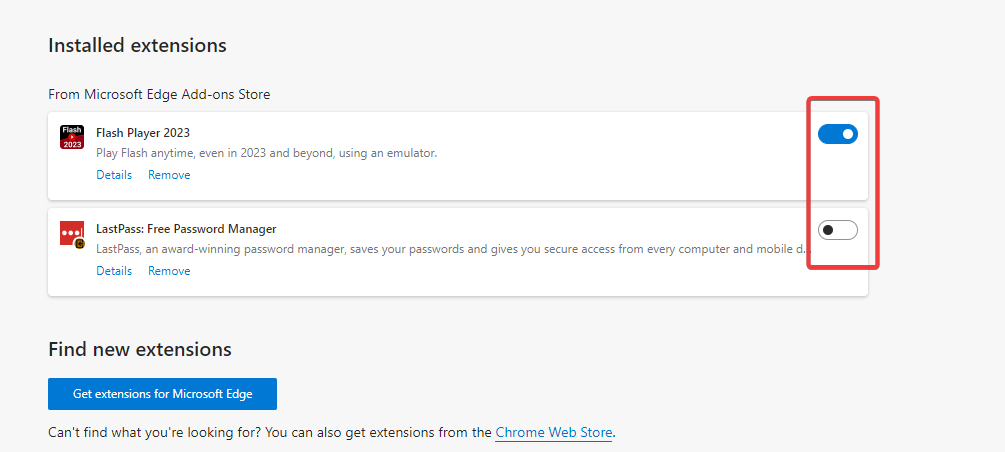Screen dimensions: 1005x452
Task: Open Details for Flash Player 2023
Action: [x=114, y=175]
